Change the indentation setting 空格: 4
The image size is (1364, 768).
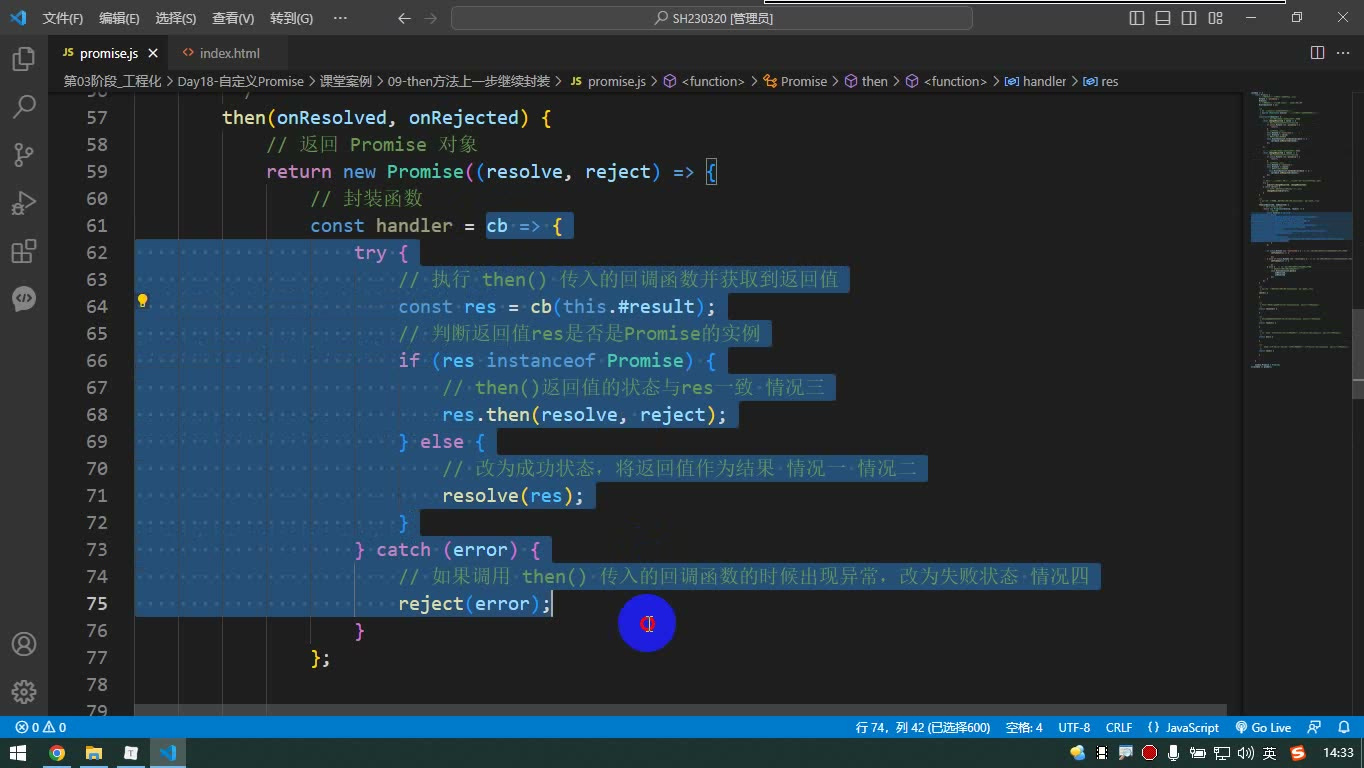coord(1024,727)
